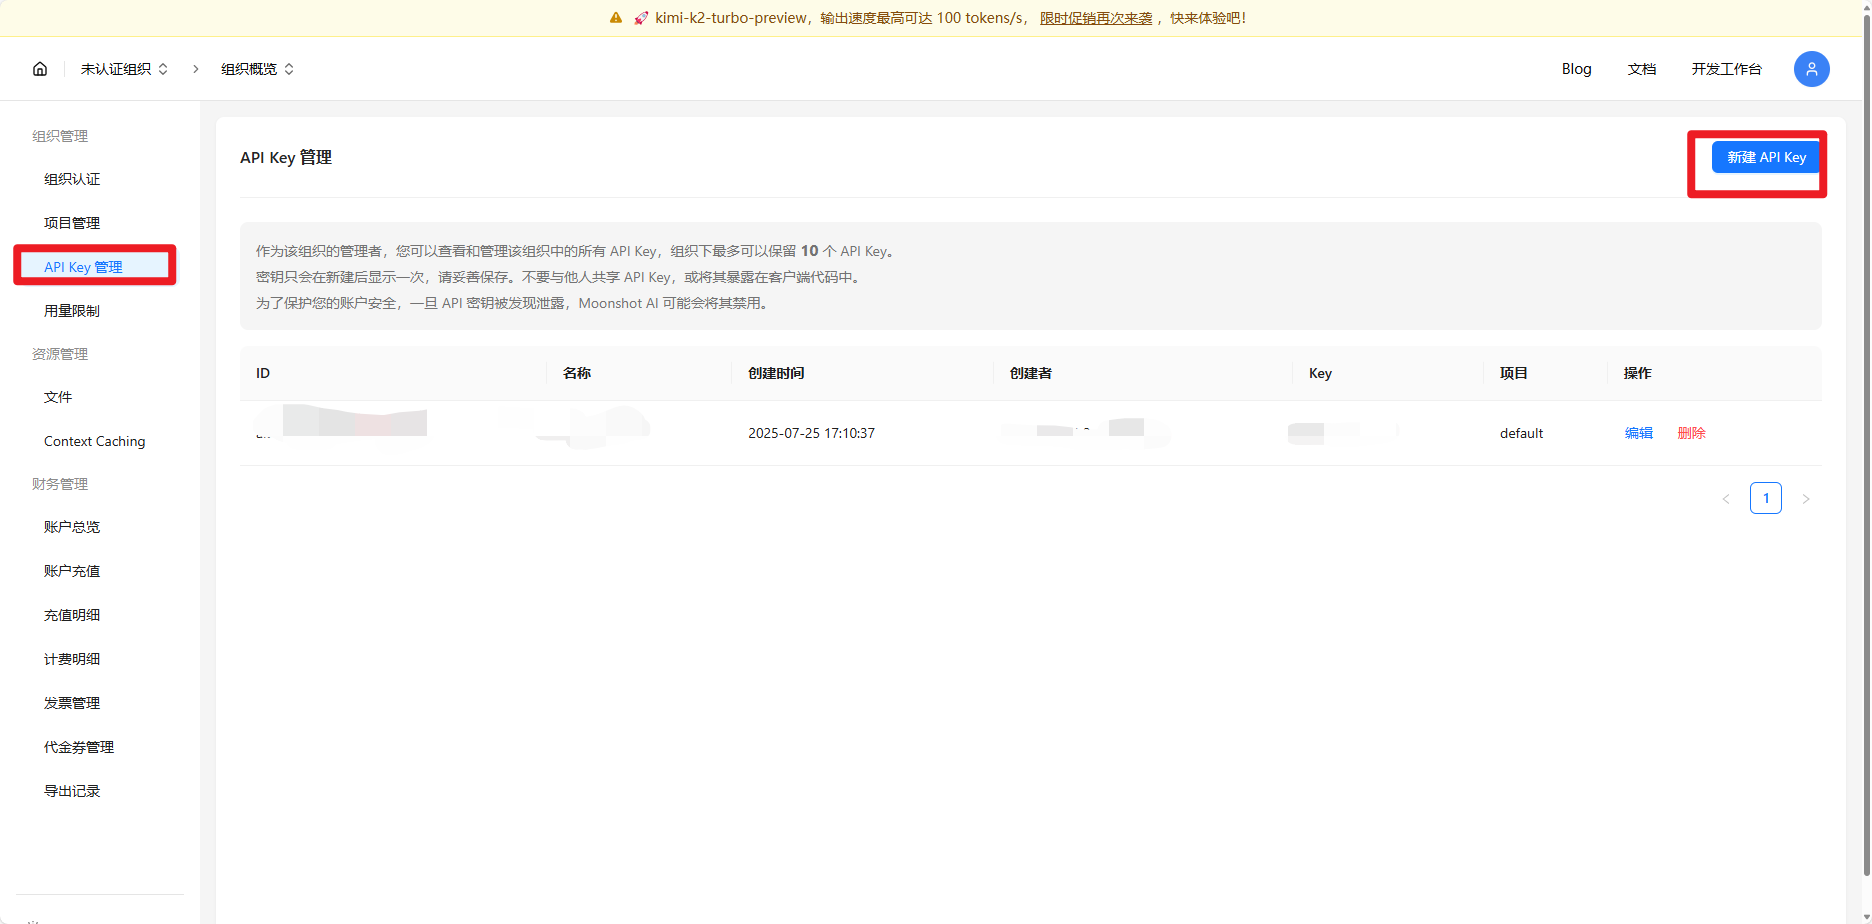
Task: Open the 文档 documentation link
Action: (1641, 69)
